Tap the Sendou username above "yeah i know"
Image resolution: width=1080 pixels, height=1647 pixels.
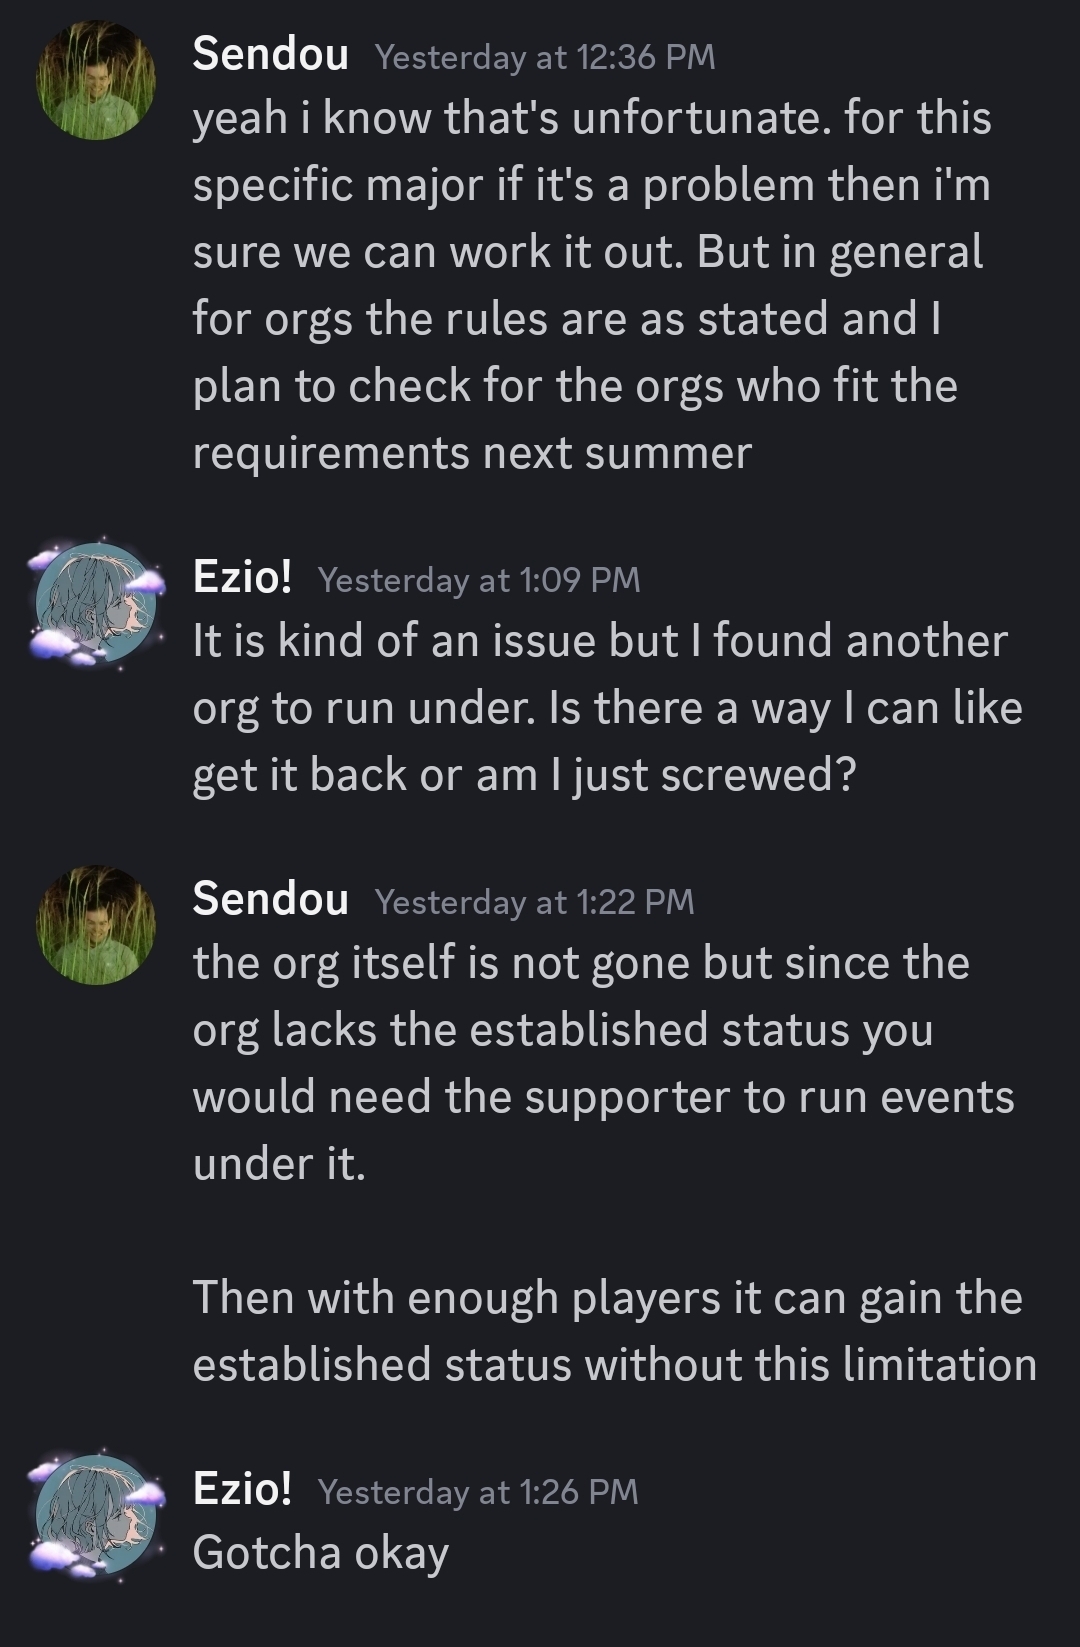click(x=270, y=55)
